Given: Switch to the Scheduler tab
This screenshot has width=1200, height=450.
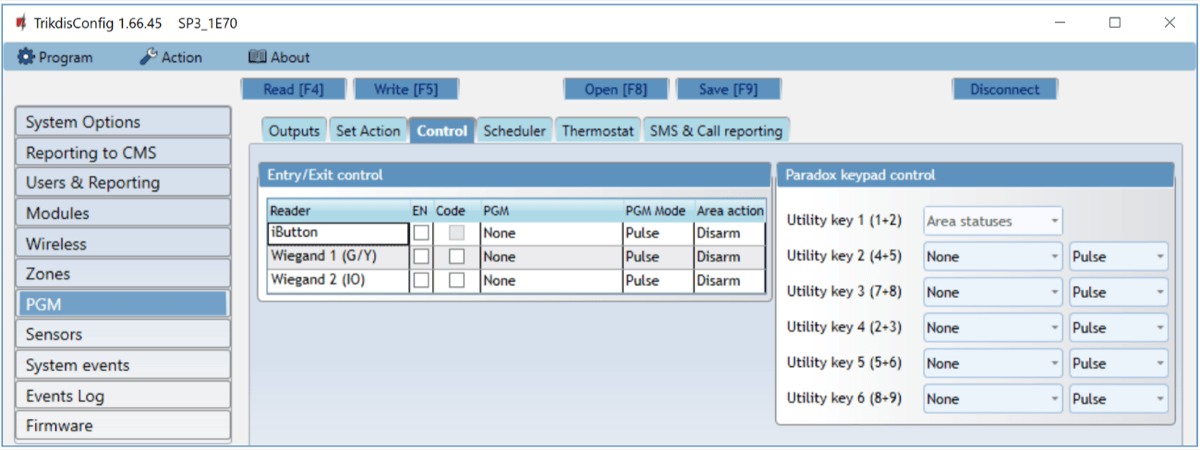Looking at the screenshot, I should 514,131.
